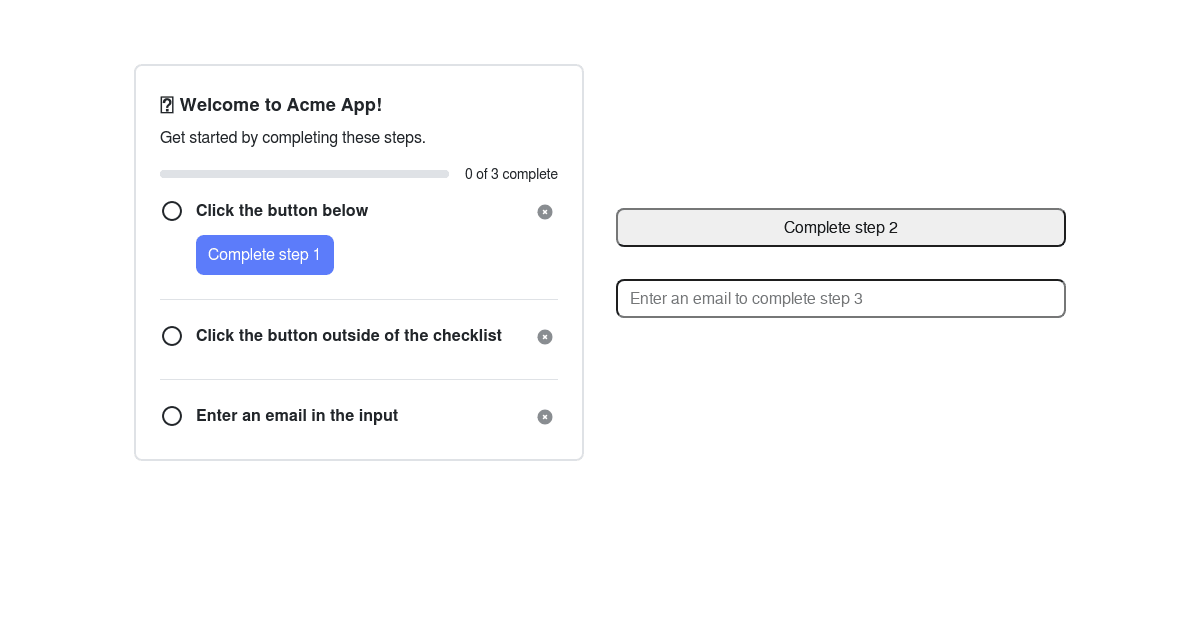Image resolution: width=1200 pixels, height=630 pixels.
Task: Toggle the circle for "Enter an email in the input"
Action: point(171,416)
